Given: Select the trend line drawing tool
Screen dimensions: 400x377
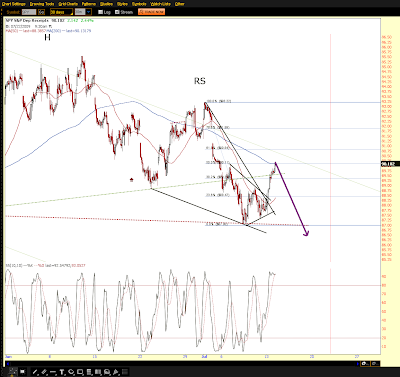Looking at the screenshot, I should coord(35,372).
